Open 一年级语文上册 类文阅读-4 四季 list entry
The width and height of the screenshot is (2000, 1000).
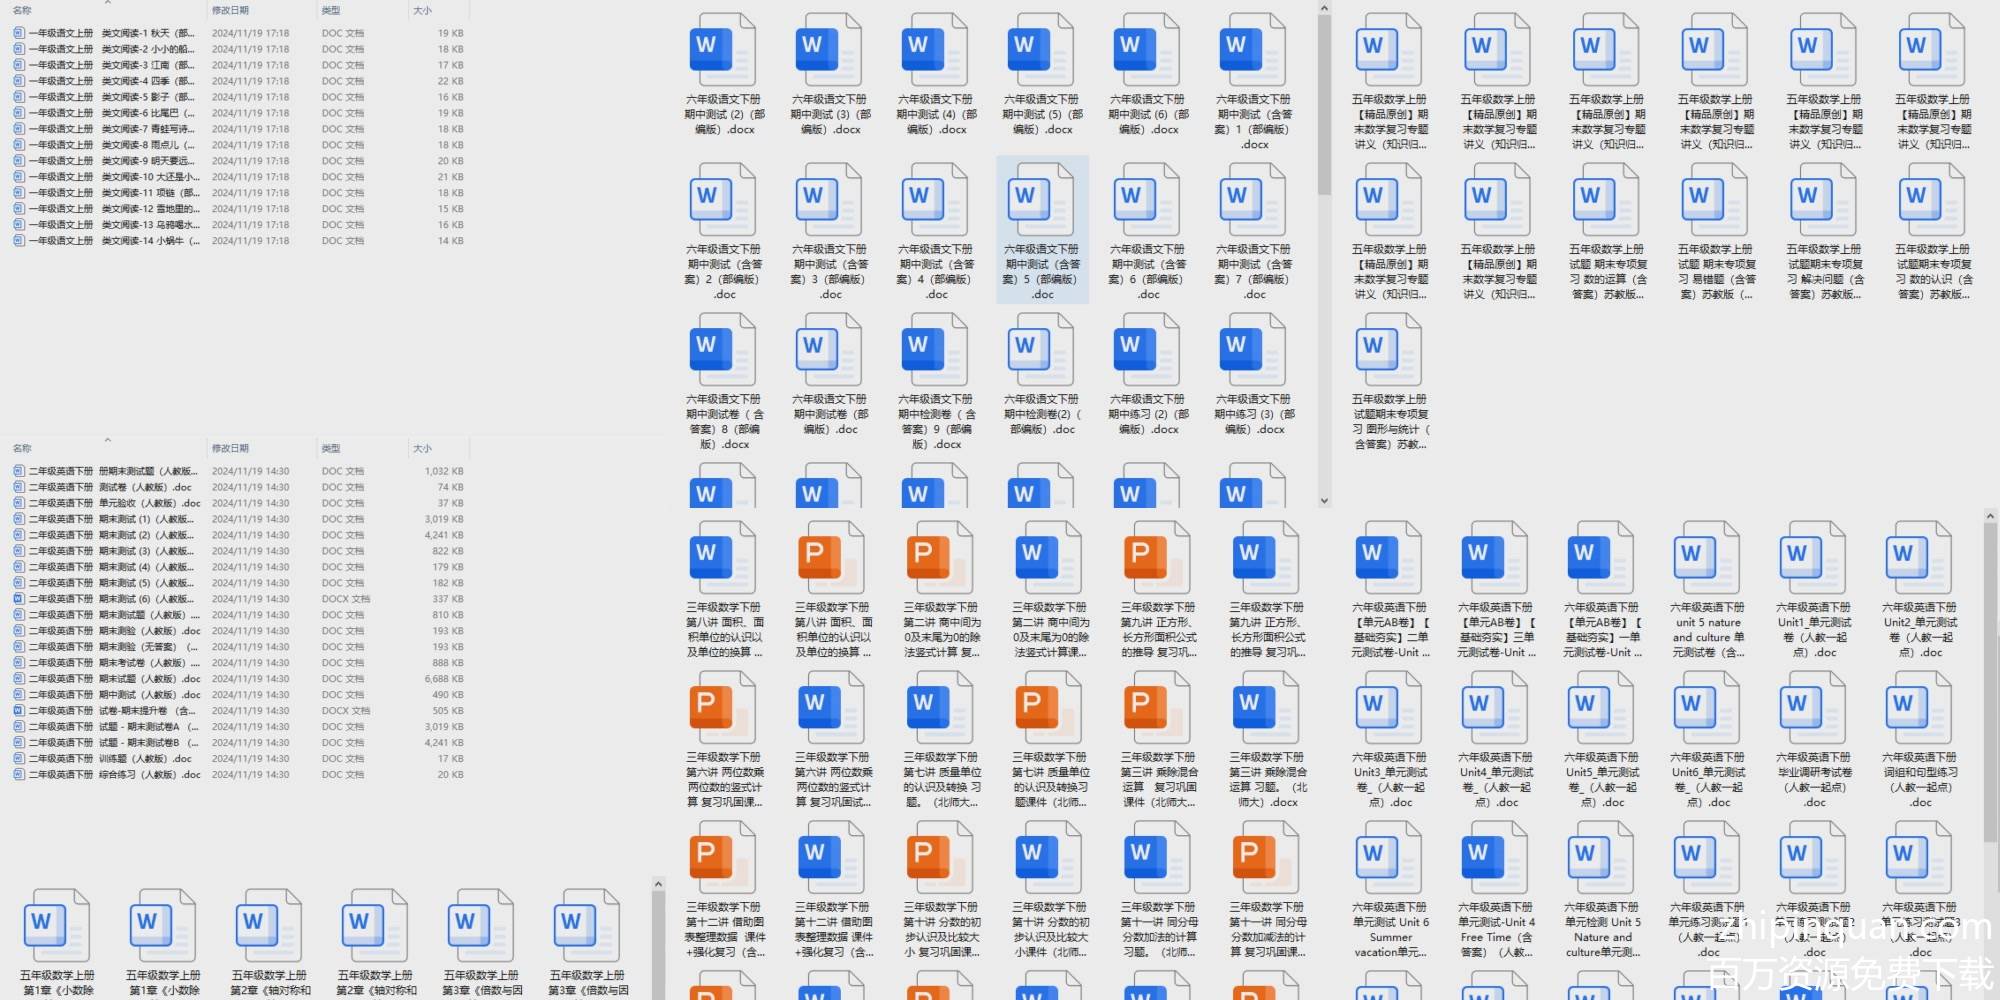tap(110, 81)
